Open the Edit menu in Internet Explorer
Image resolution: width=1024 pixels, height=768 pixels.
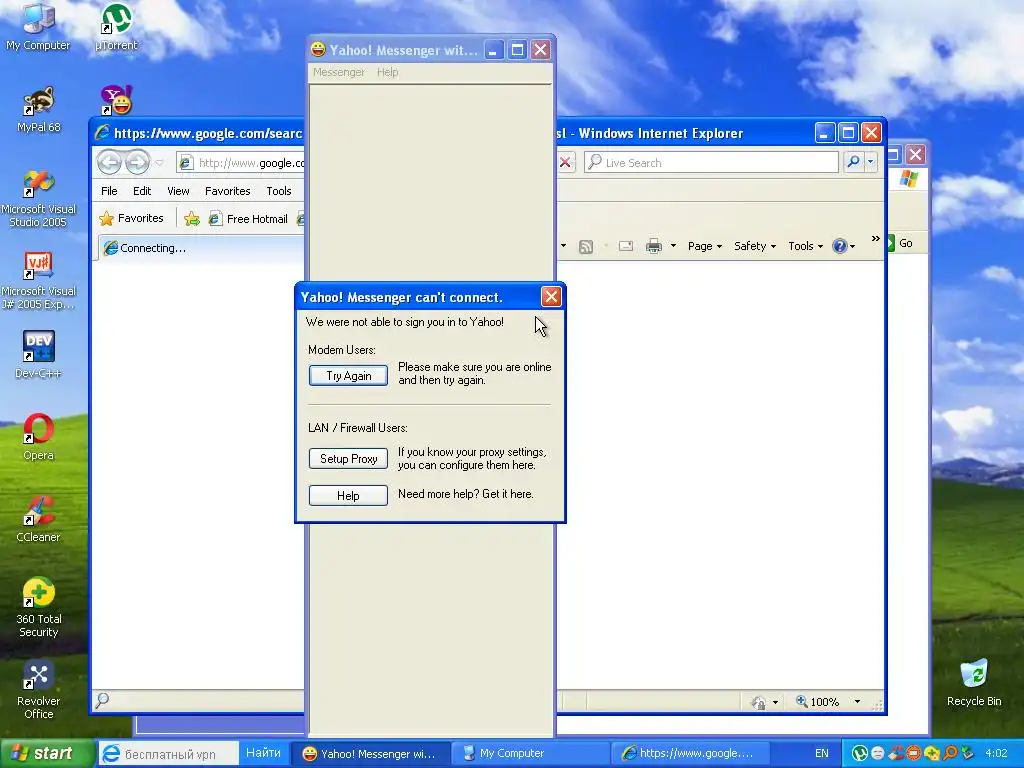pyautogui.click(x=142, y=191)
